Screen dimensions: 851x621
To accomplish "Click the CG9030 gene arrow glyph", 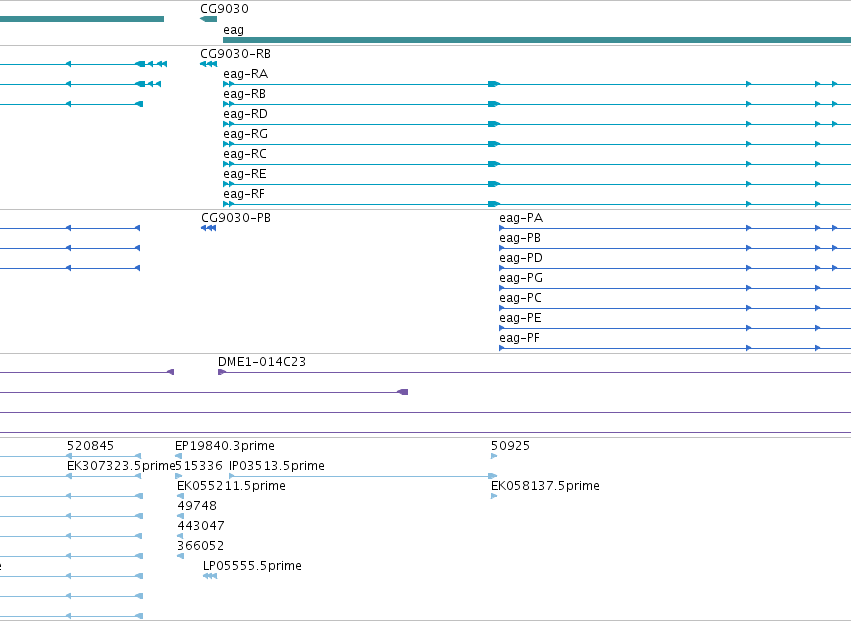I will (x=208, y=19).
